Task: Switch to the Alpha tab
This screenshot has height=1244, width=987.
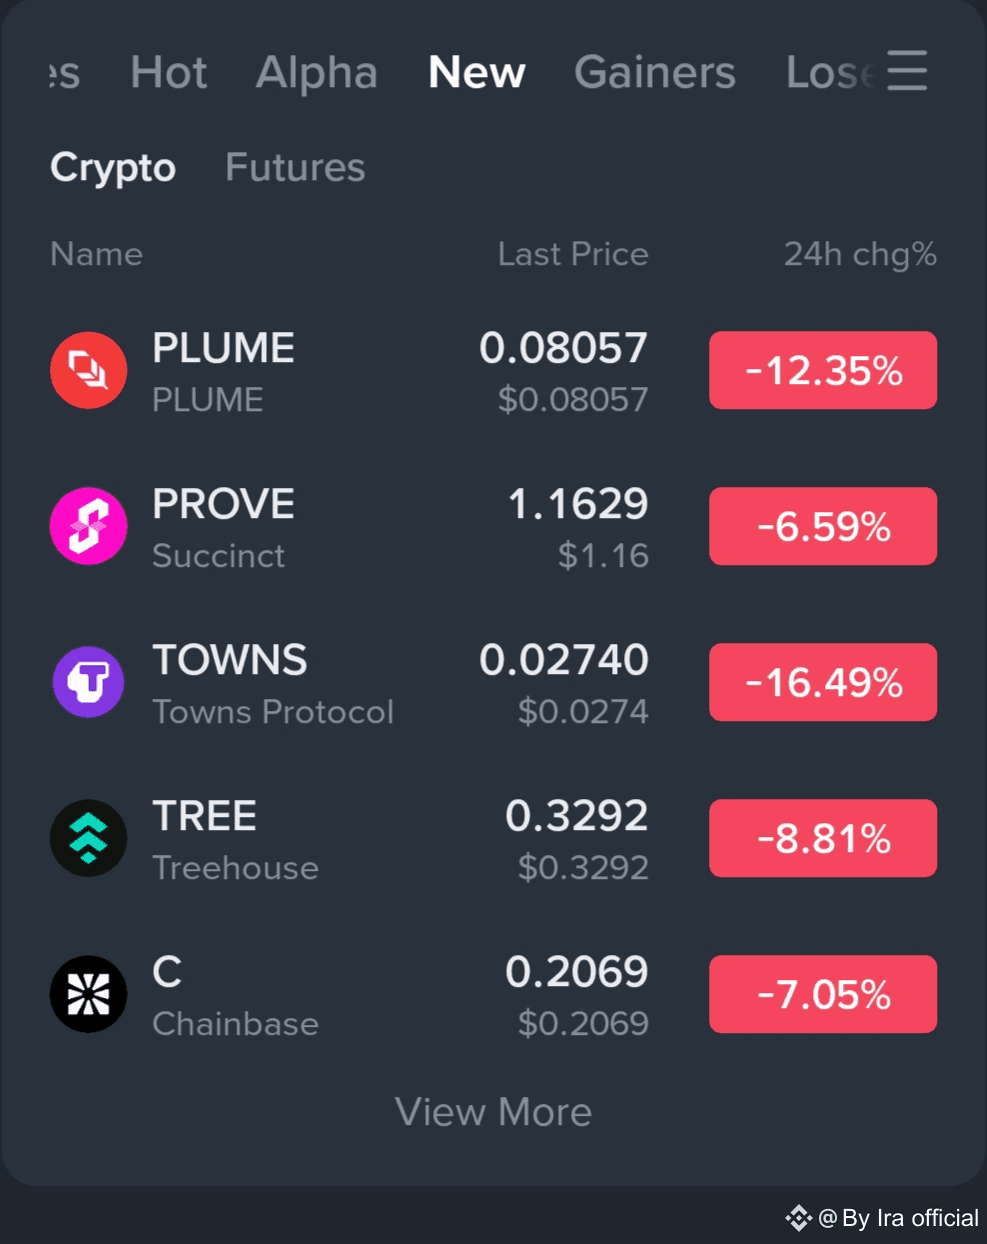Action: [x=317, y=73]
